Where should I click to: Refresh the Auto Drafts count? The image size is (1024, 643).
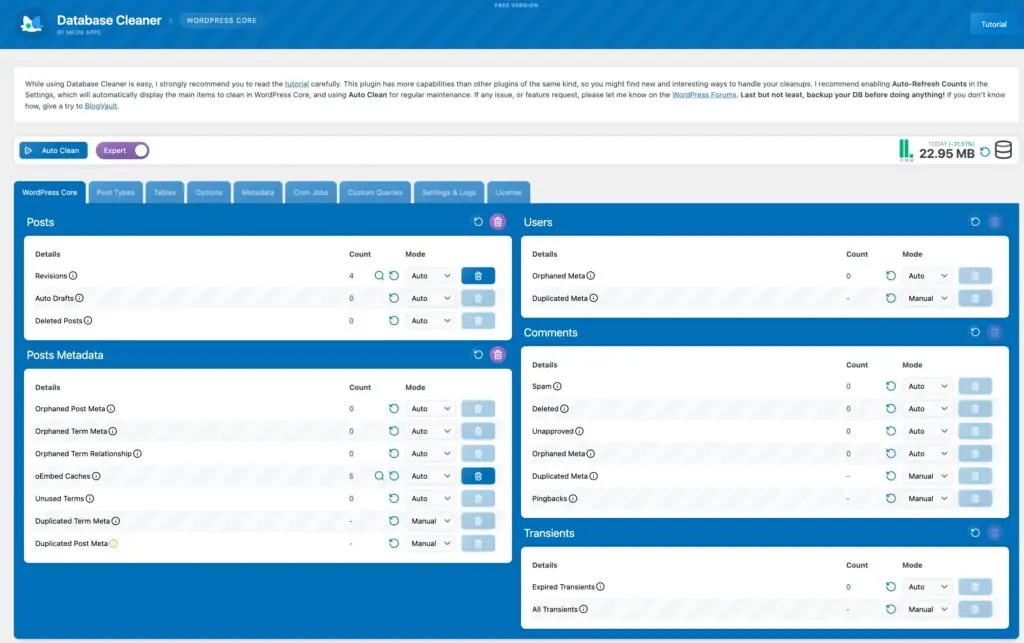point(394,298)
